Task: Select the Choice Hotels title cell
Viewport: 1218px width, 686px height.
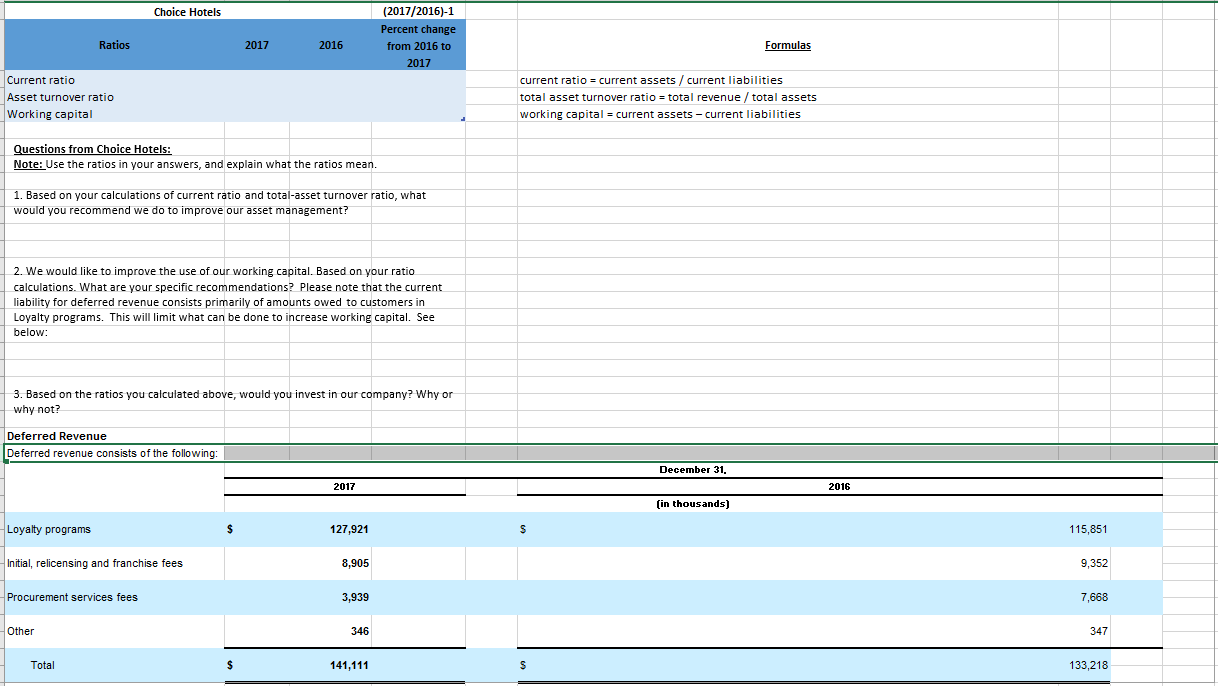Action: pyautogui.click(x=188, y=12)
